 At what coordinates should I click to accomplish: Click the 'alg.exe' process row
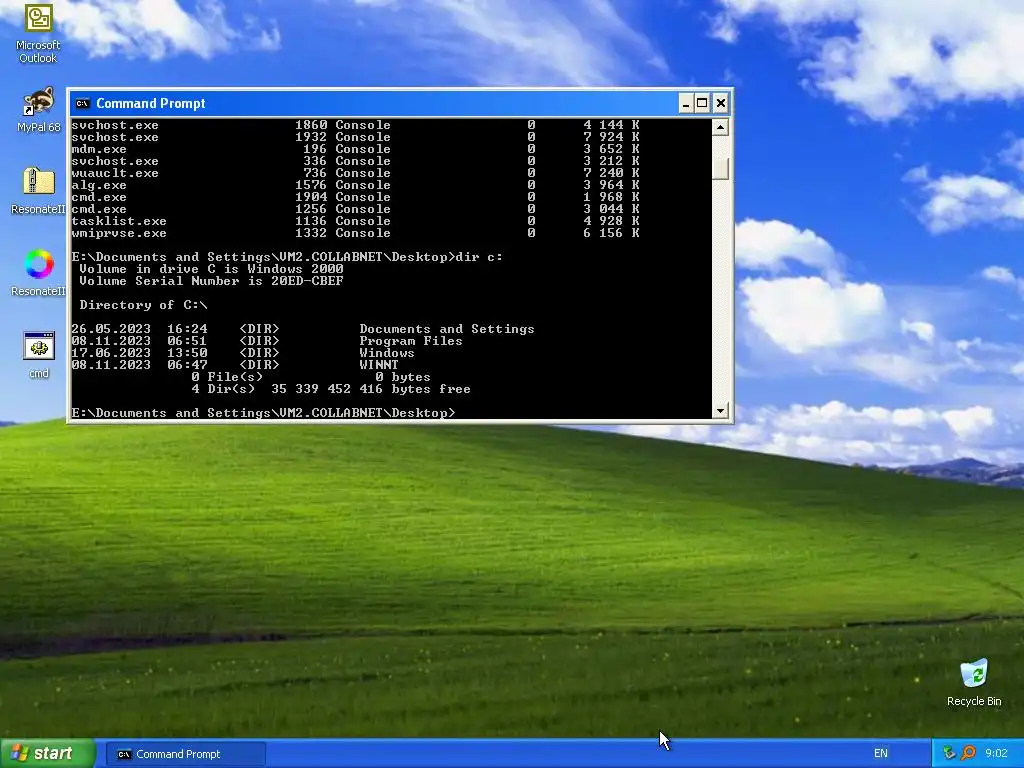[x=355, y=185]
